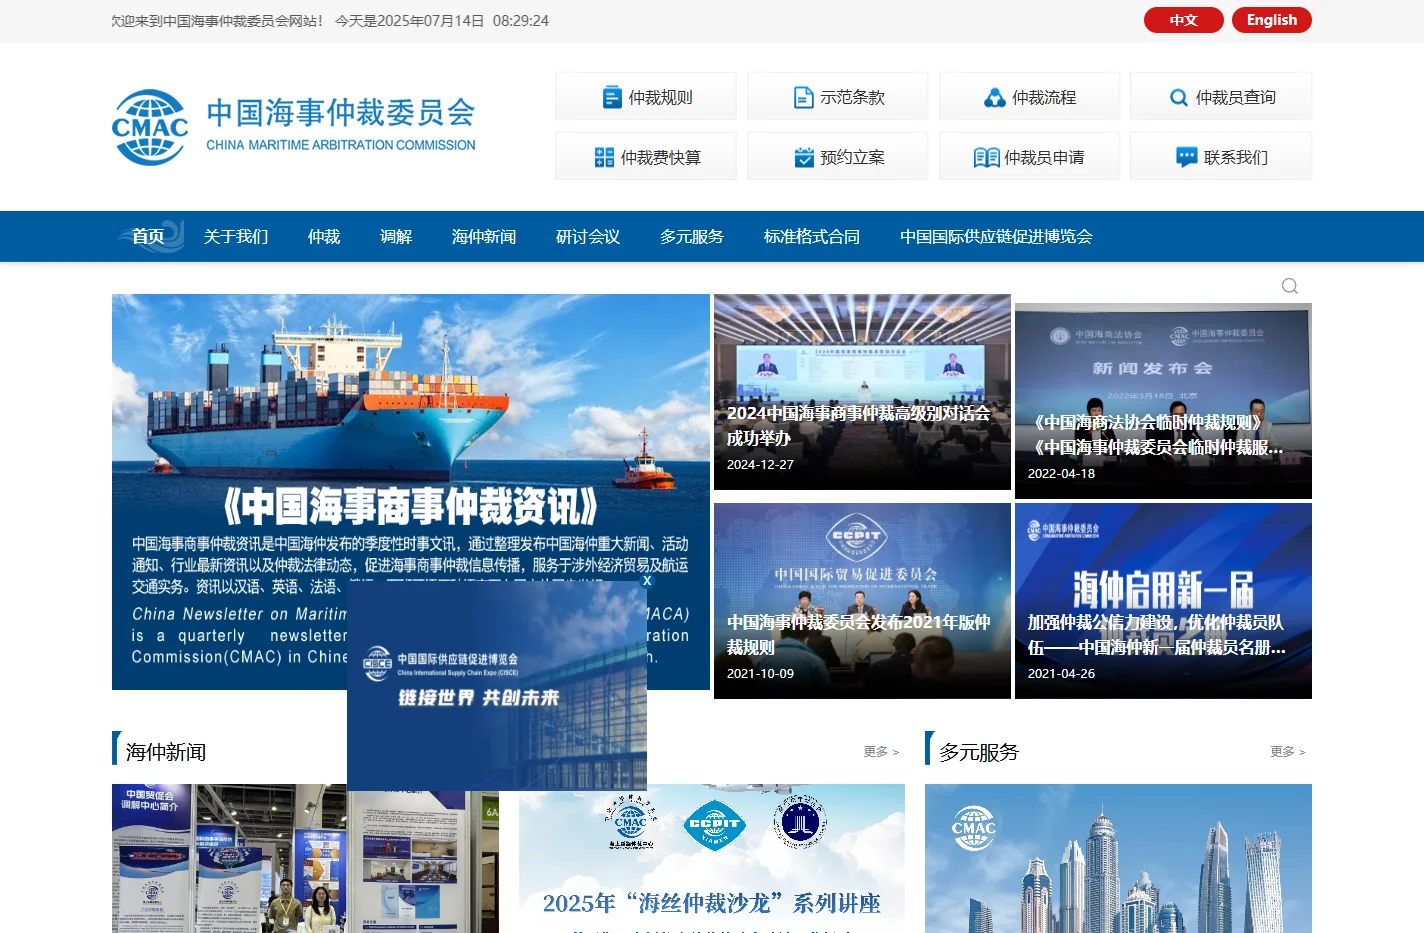Image resolution: width=1424 pixels, height=933 pixels.
Task: Open the CMAC skyscraper service image
Action: click(1118, 858)
